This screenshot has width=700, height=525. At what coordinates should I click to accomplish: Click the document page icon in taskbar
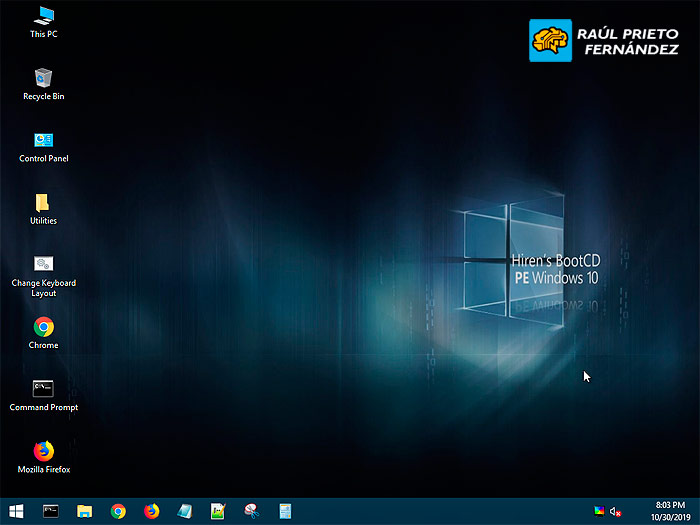click(x=285, y=511)
